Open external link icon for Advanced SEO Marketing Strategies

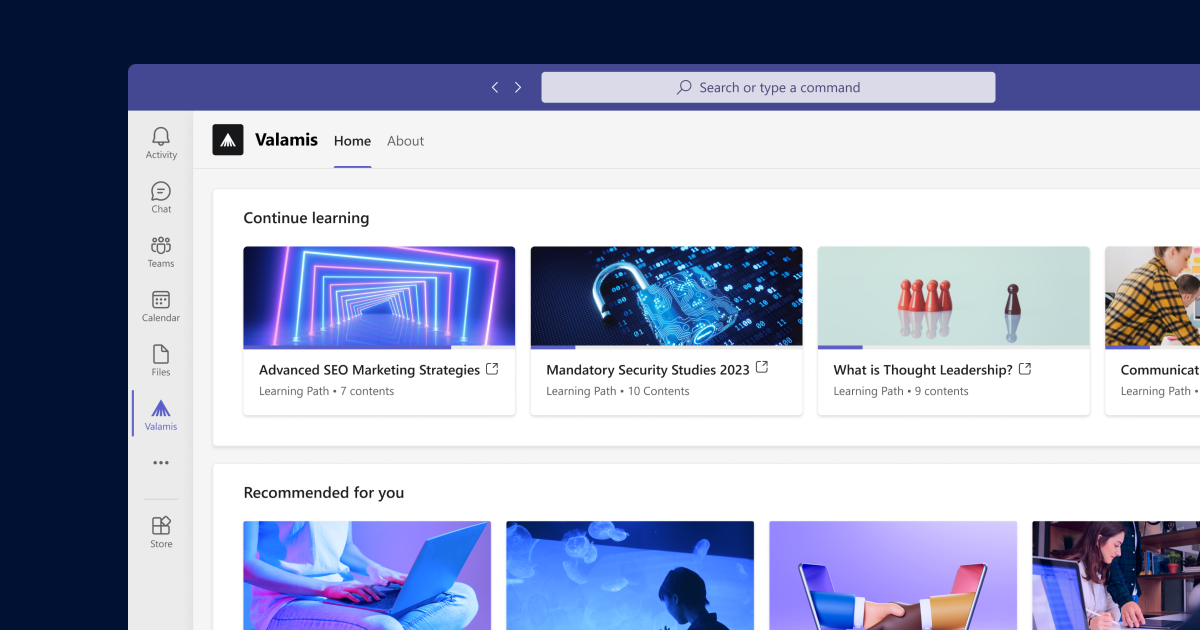coord(492,369)
